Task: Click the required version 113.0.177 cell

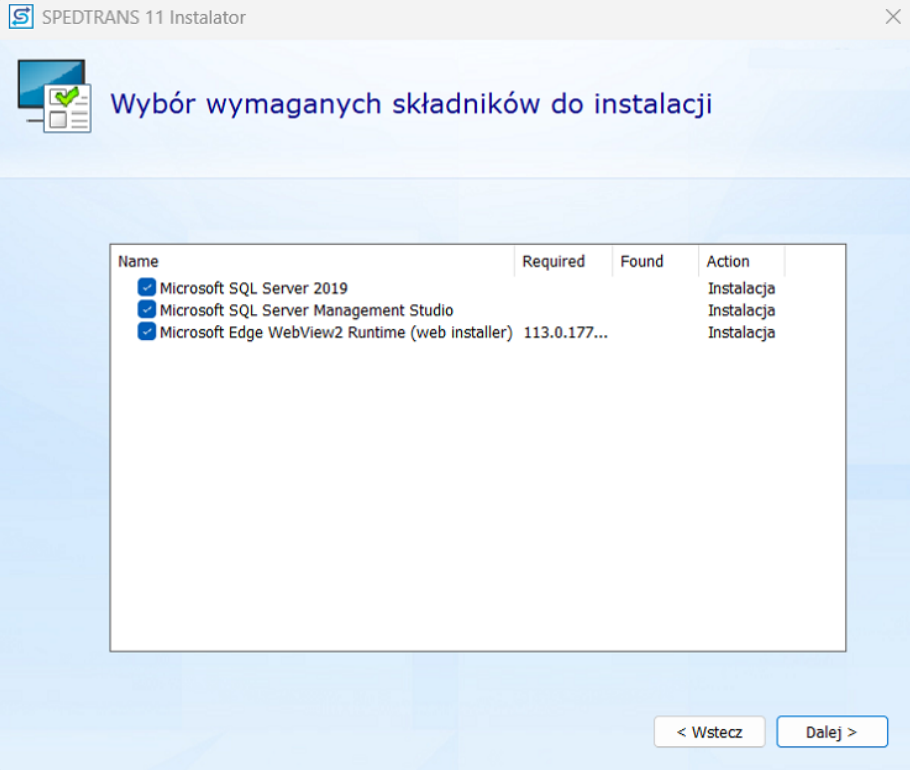Action: (x=565, y=333)
